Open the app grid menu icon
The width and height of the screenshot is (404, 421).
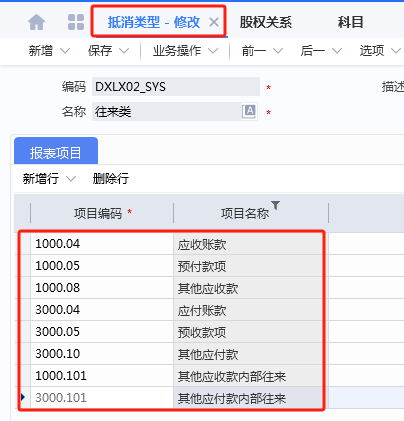[76, 22]
